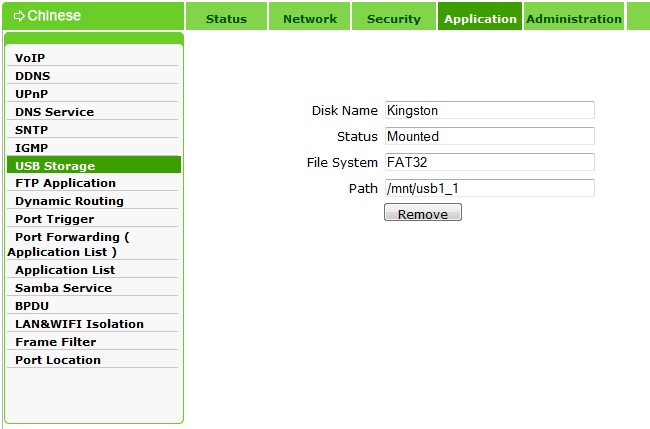Open FTP Application in sidebar
Screen dimensions: 650x429
pyautogui.click(x=66, y=183)
